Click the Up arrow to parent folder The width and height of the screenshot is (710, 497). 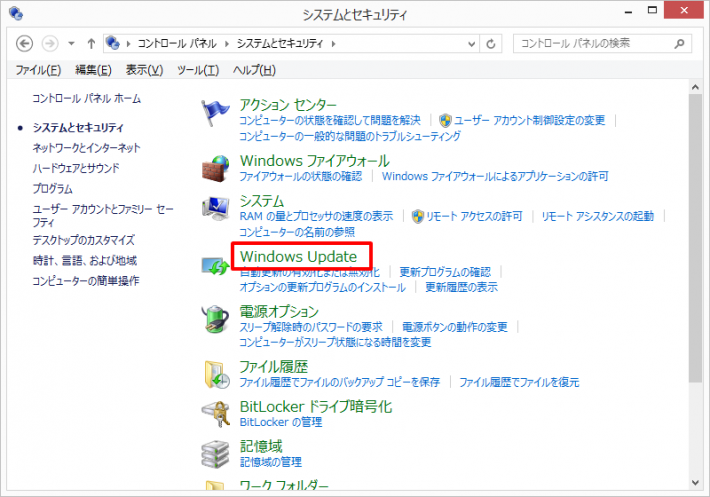click(x=91, y=43)
